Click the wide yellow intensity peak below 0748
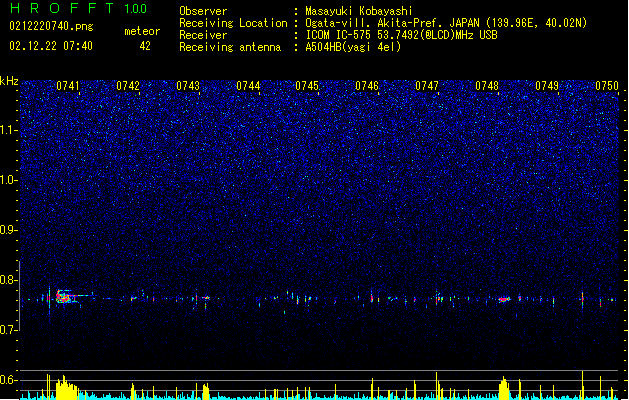Image resolution: width=629 pixels, height=400 pixels. point(504,388)
